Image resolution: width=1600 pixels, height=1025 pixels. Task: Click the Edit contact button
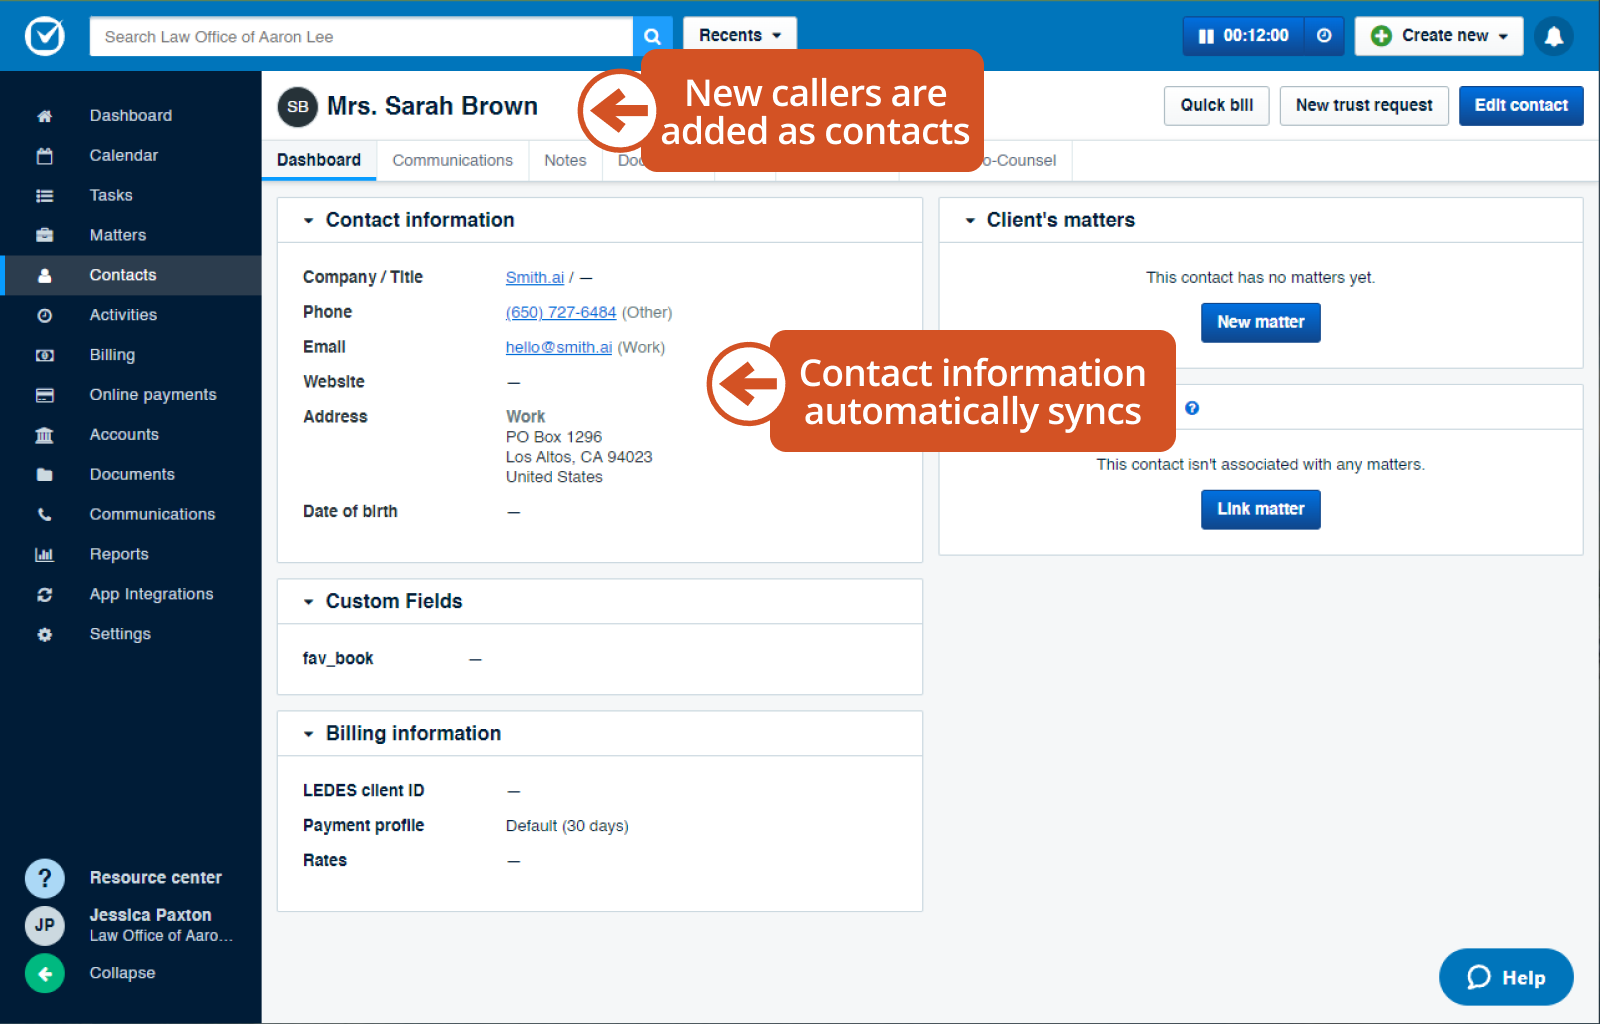1521,105
